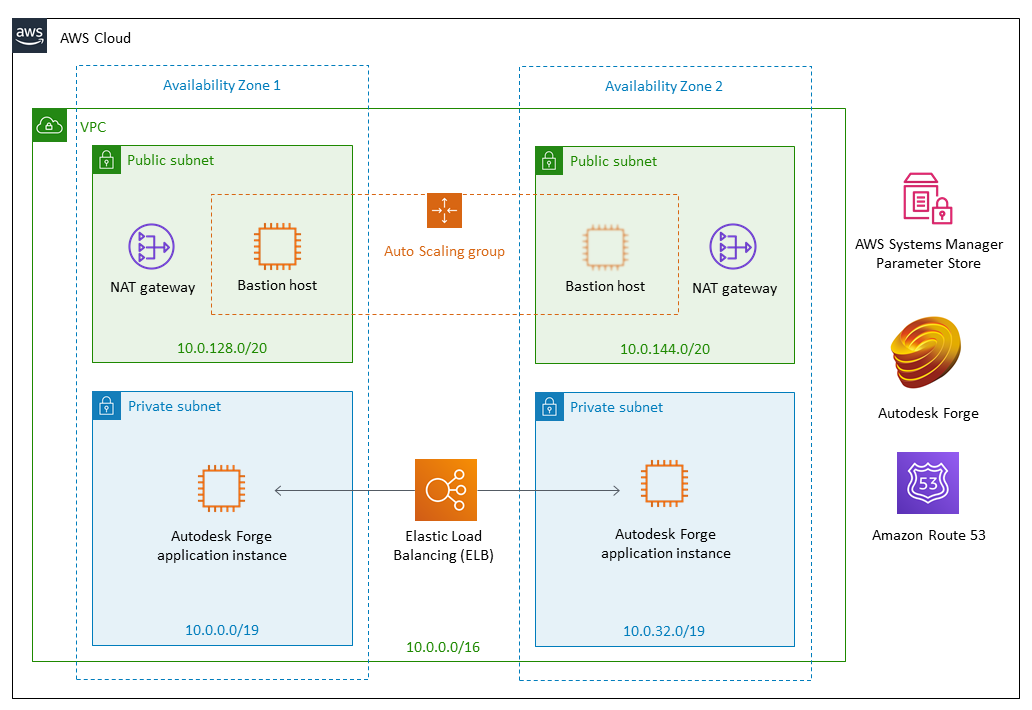The width and height of the screenshot is (1032, 710).
Task: Click the "10.0.128.0/20" CIDR text
Action: coord(222,348)
